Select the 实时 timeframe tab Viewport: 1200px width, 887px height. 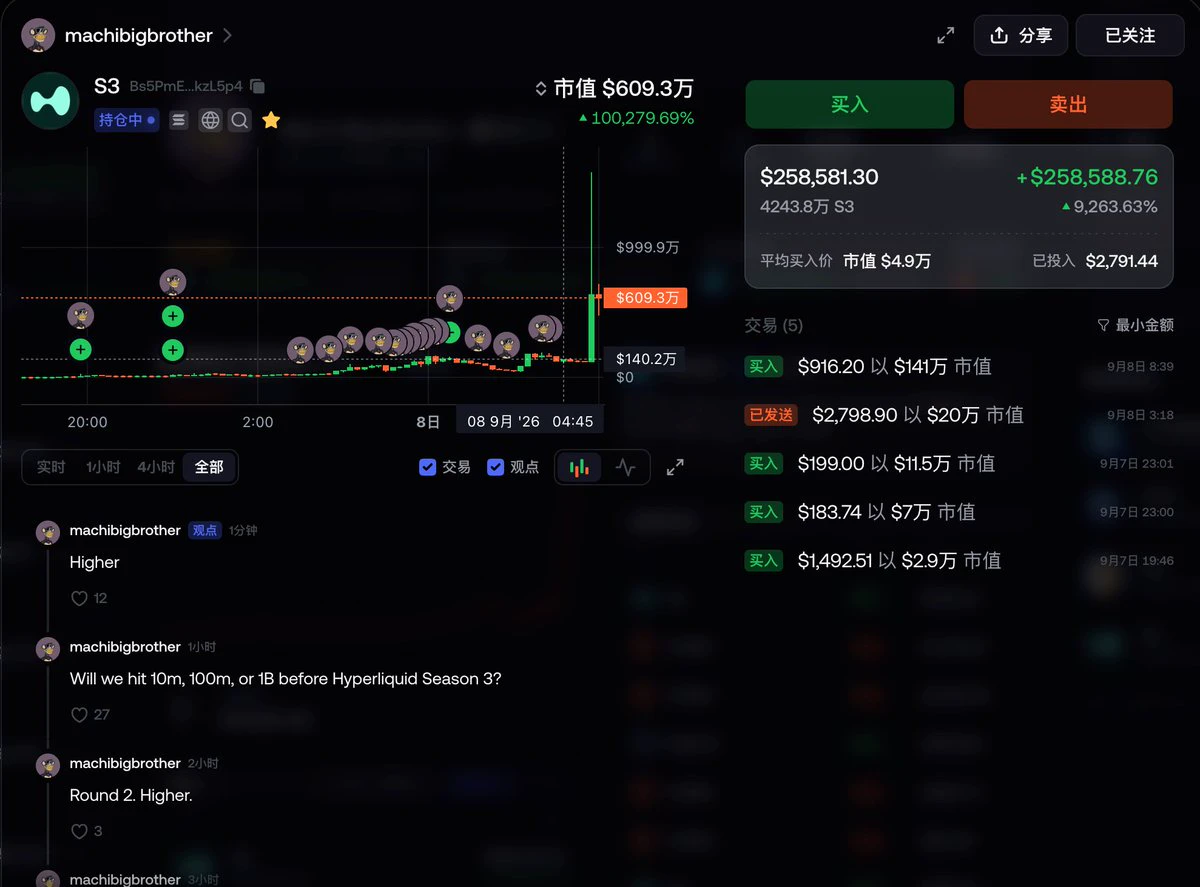click(x=51, y=467)
